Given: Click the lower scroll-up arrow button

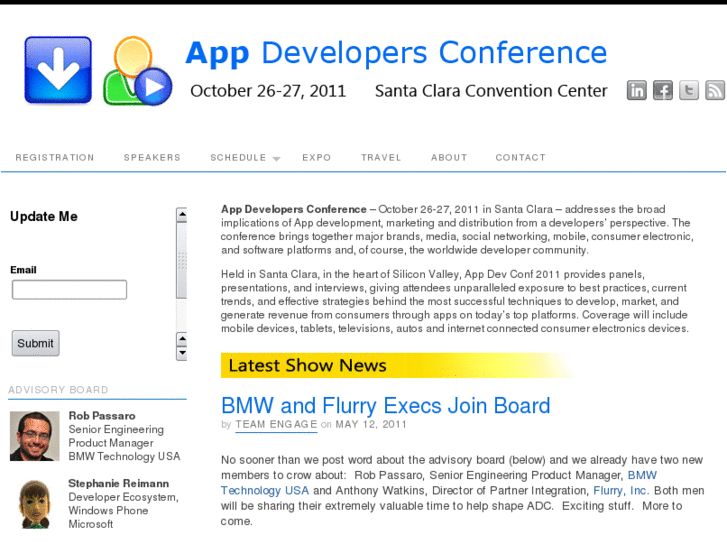Looking at the screenshot, I should point(182,339).
